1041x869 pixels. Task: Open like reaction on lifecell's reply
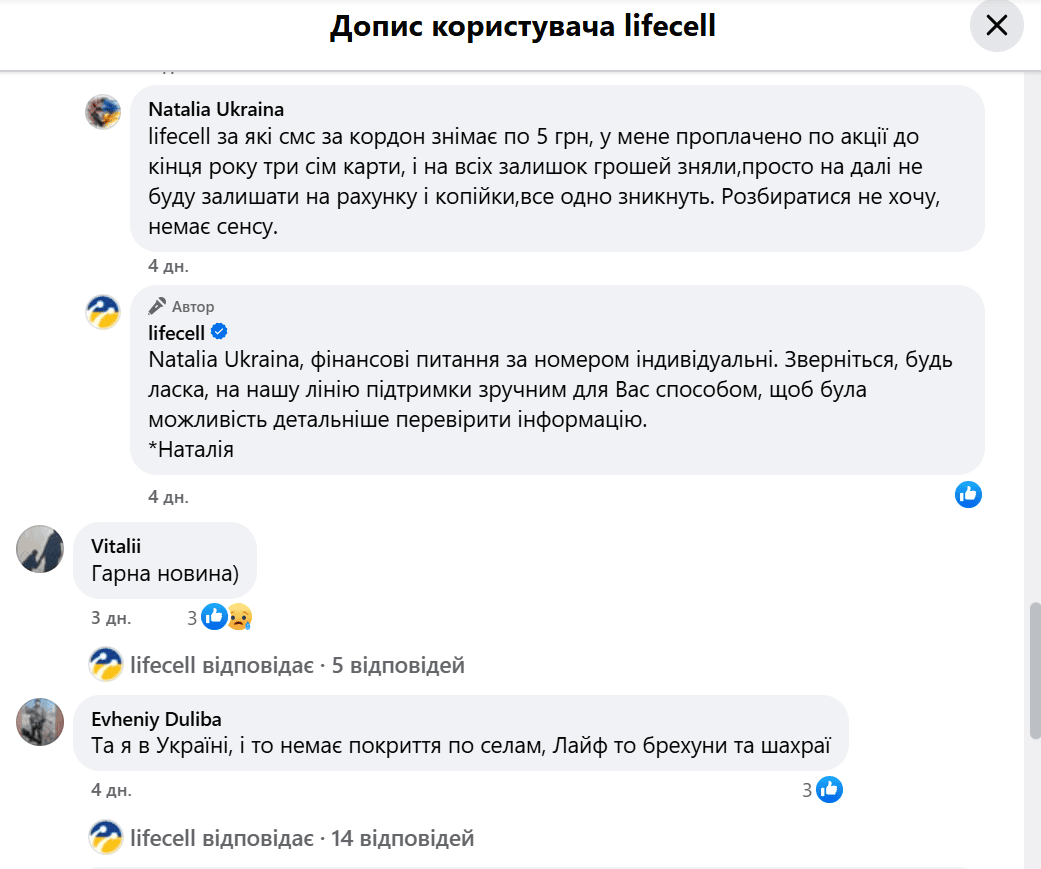tap(968, 494)
